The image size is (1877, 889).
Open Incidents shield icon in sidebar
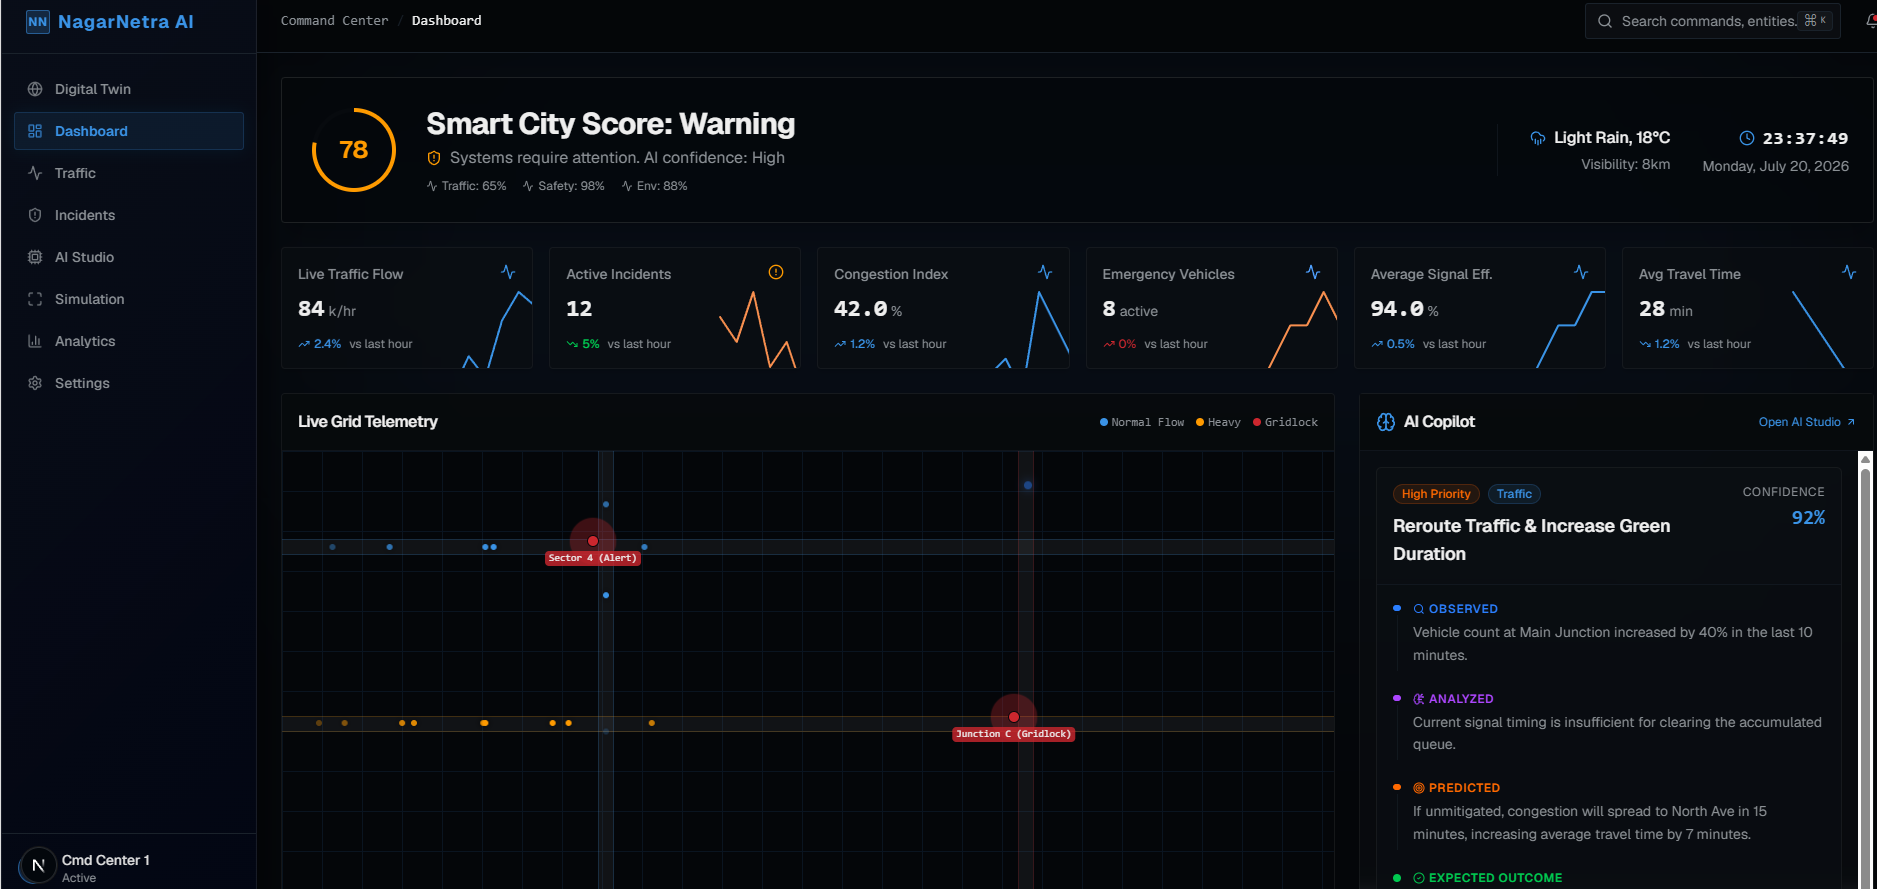(35, 215)
